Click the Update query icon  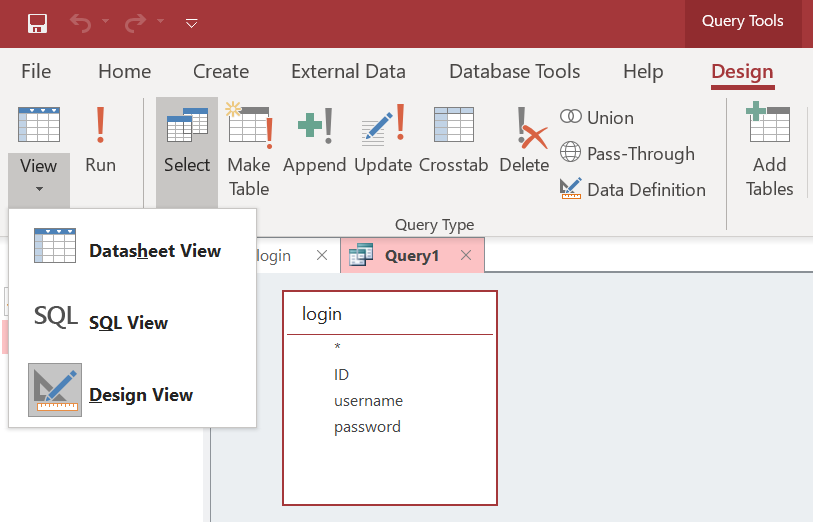[383, 141]
